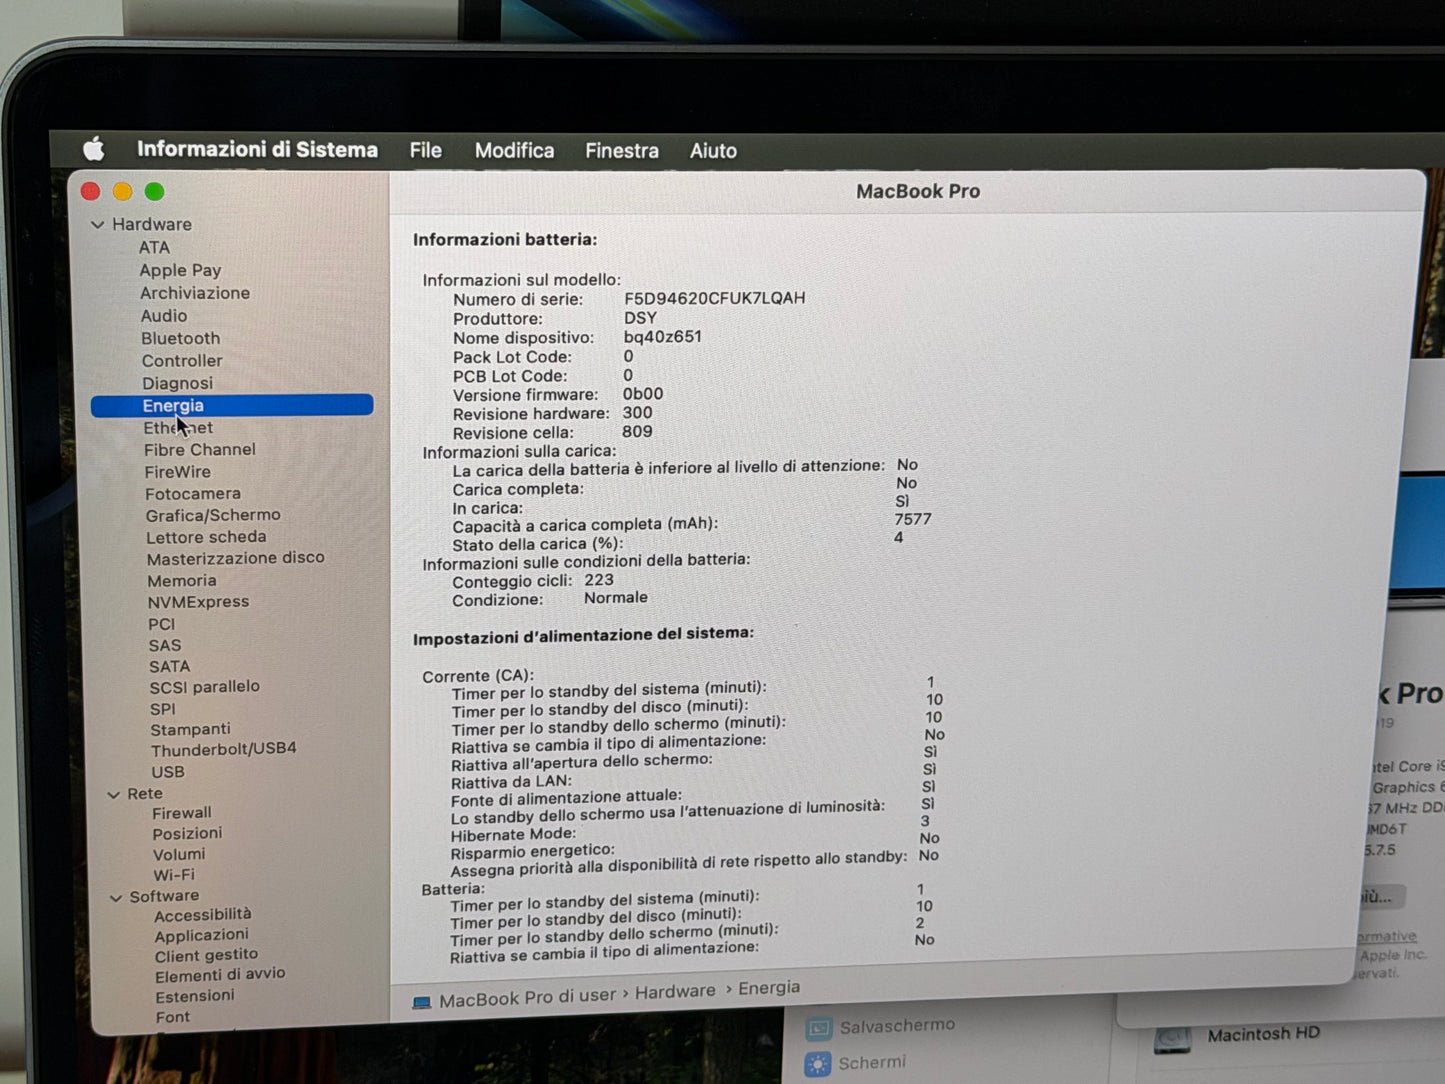Screen dimensions: 1445x1084
Task: Click 'MacBook Pro di user' in path bar
Action: [527, 998]
